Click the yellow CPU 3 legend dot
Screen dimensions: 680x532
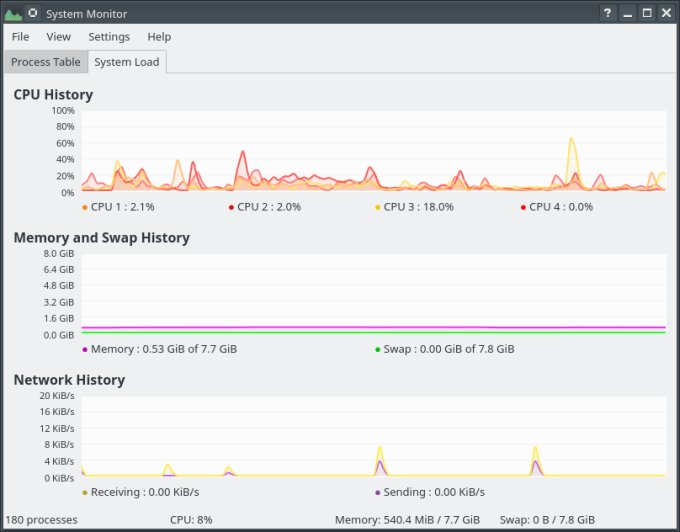coord(378,207)
